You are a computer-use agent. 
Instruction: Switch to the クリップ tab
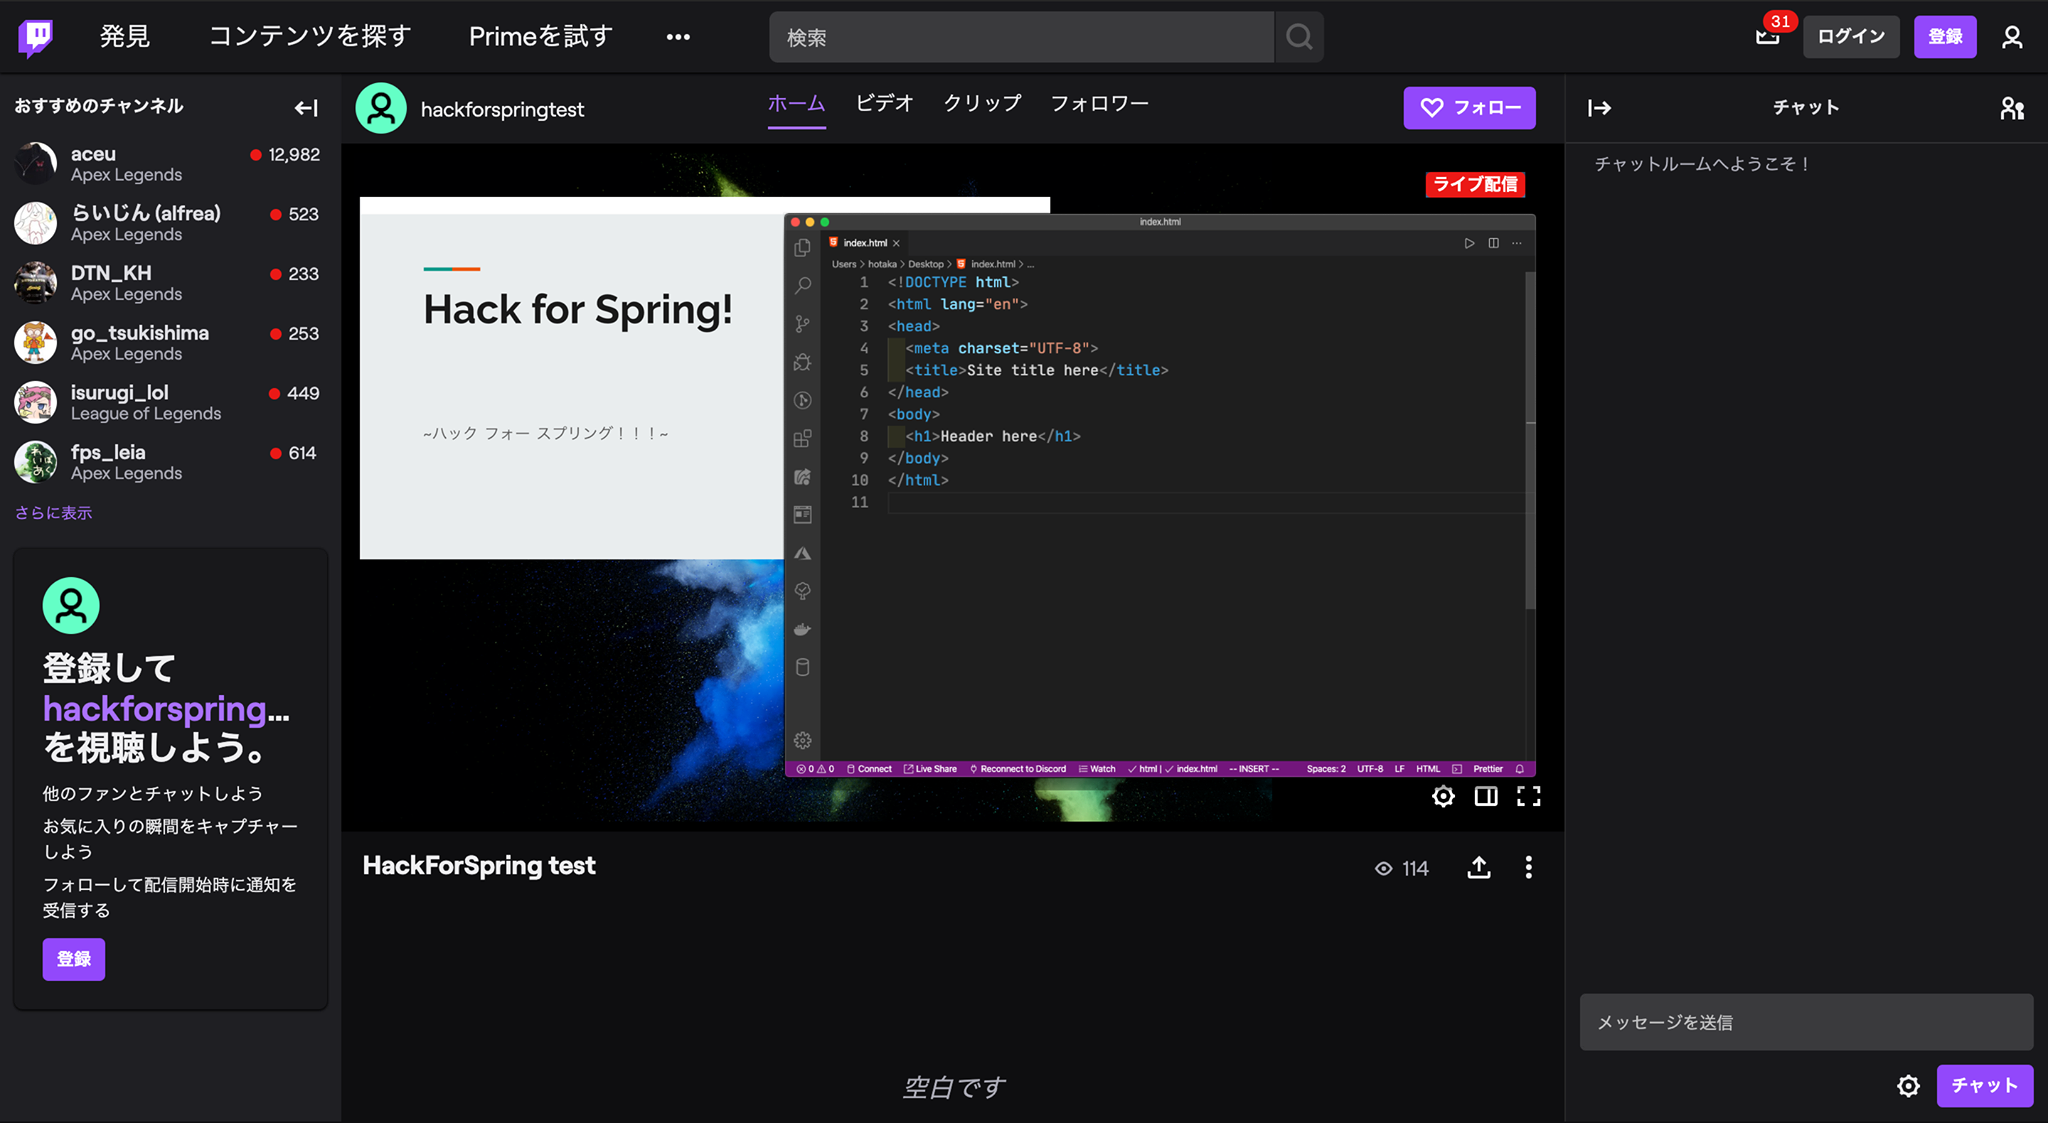[x=982, y=103]
